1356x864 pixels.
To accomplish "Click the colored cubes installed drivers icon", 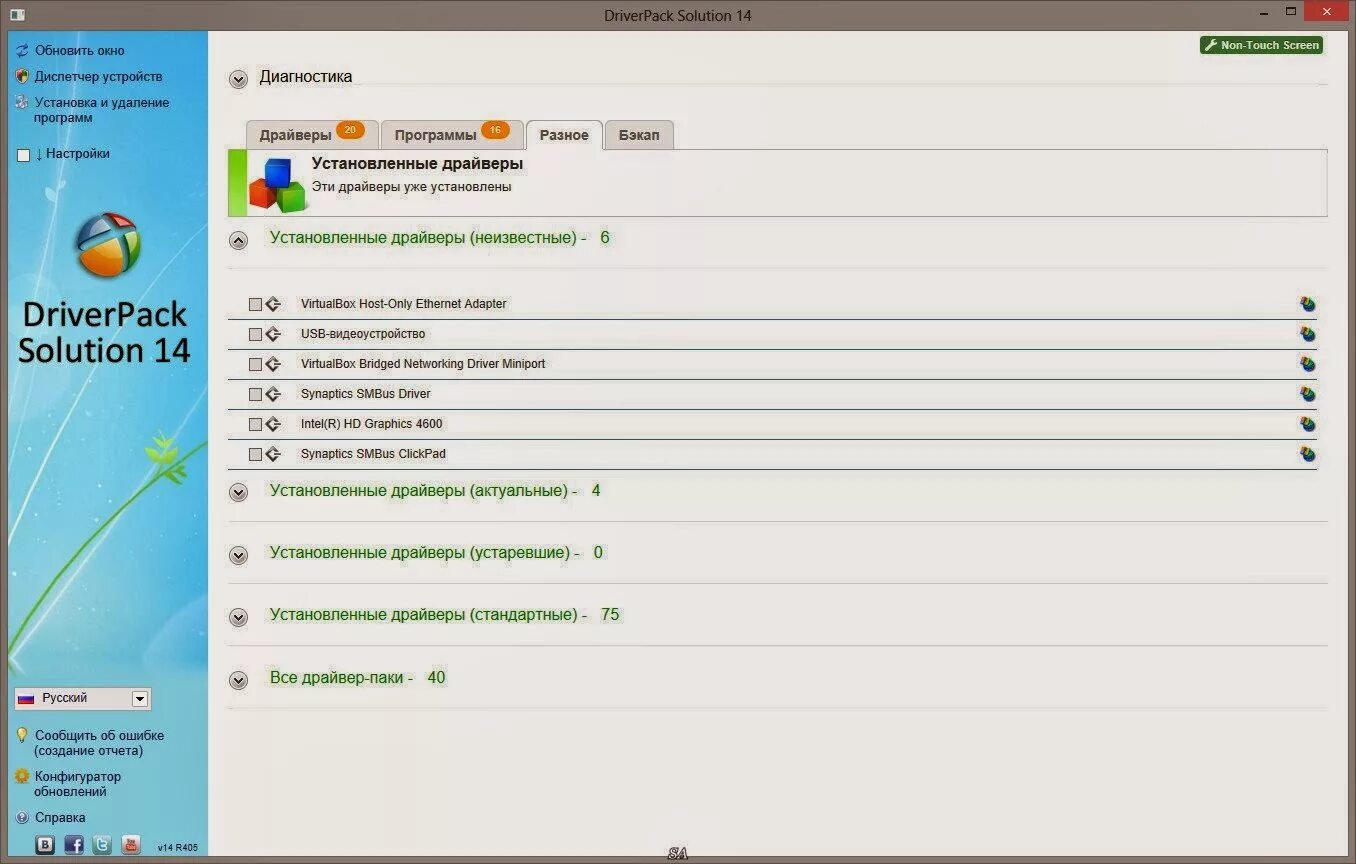I will (277, 185).
